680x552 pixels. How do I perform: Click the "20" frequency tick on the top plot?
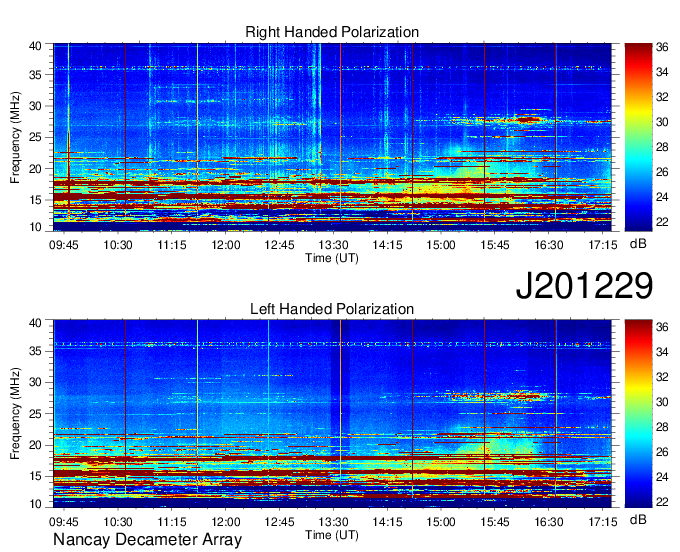coord(35,169)
